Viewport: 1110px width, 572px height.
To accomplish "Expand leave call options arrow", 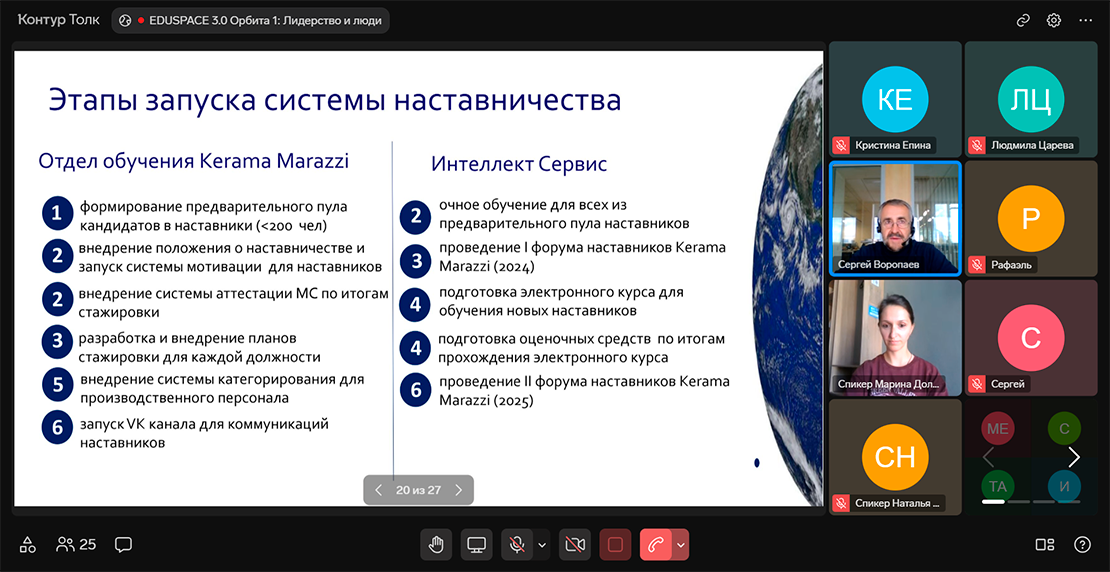I will (x=681, y=544).
